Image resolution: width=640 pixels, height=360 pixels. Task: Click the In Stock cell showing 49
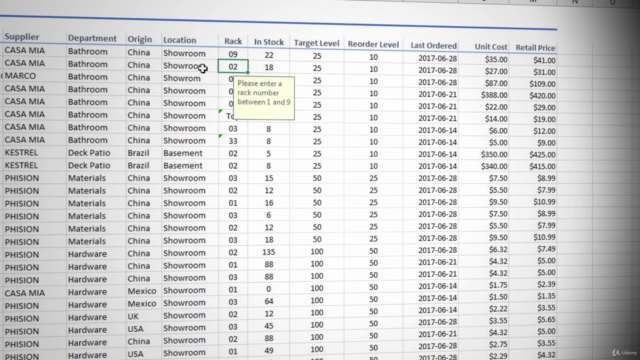coord(269,350)
